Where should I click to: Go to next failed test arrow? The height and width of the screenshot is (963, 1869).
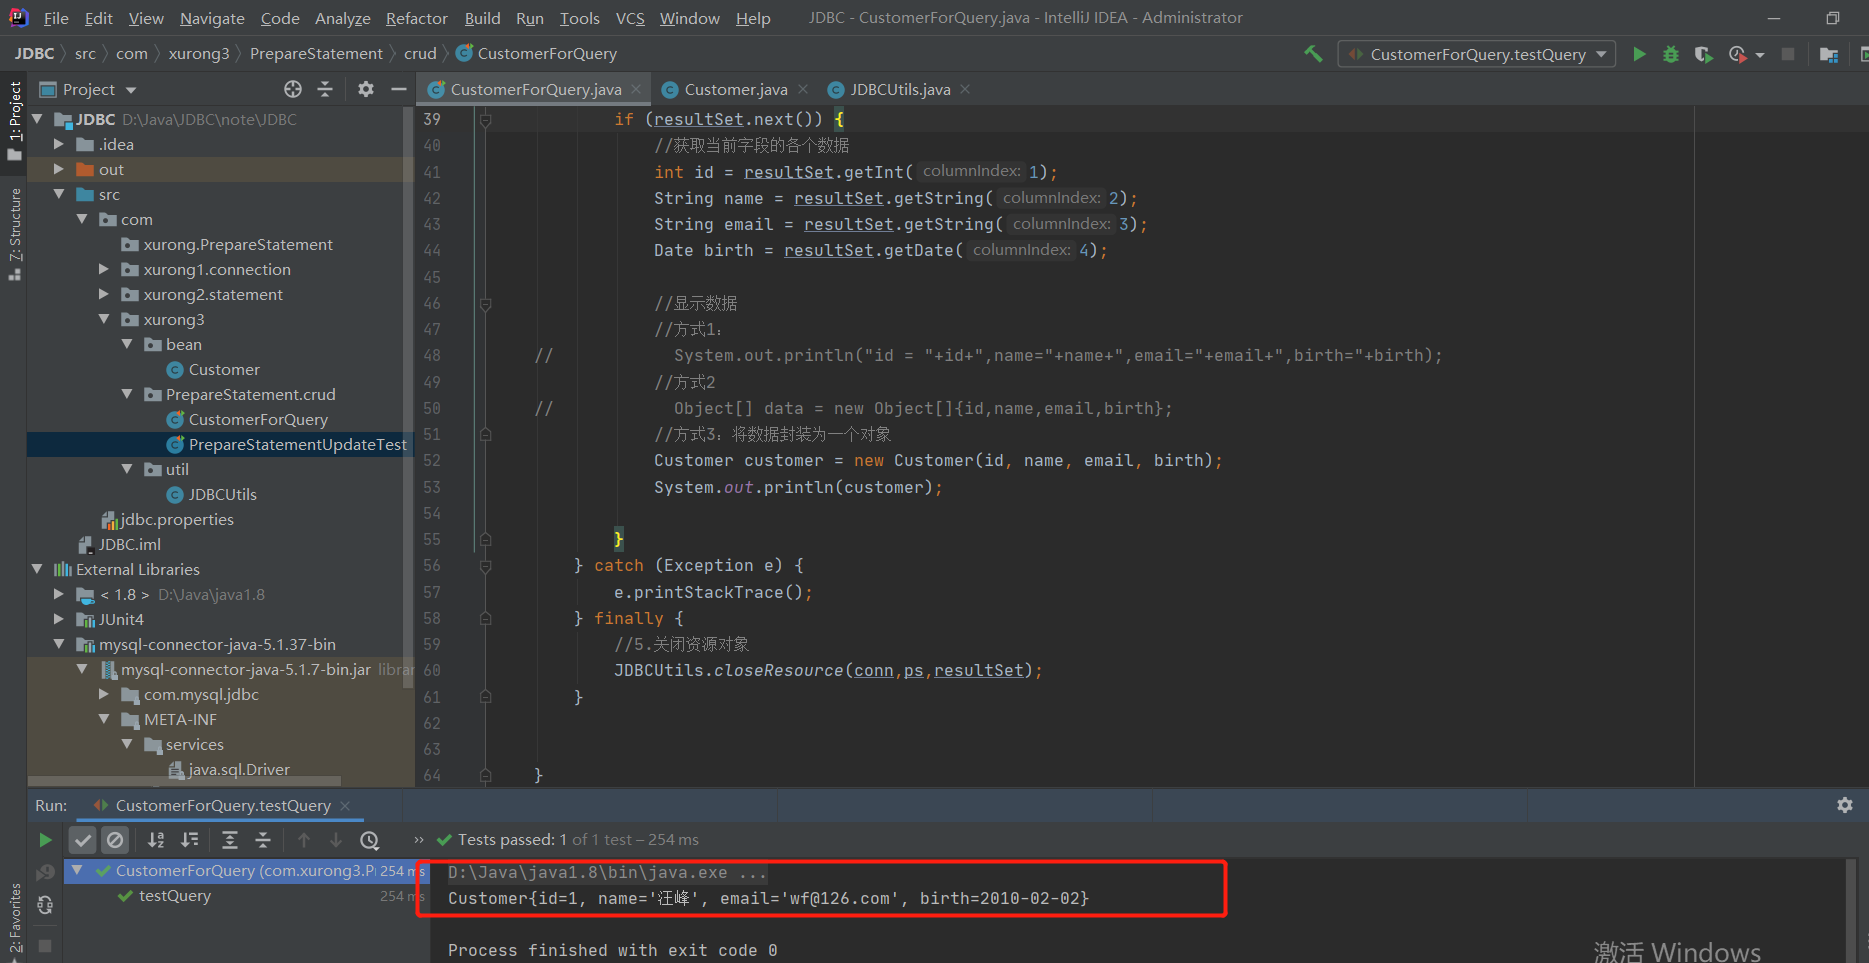point(336,840)
